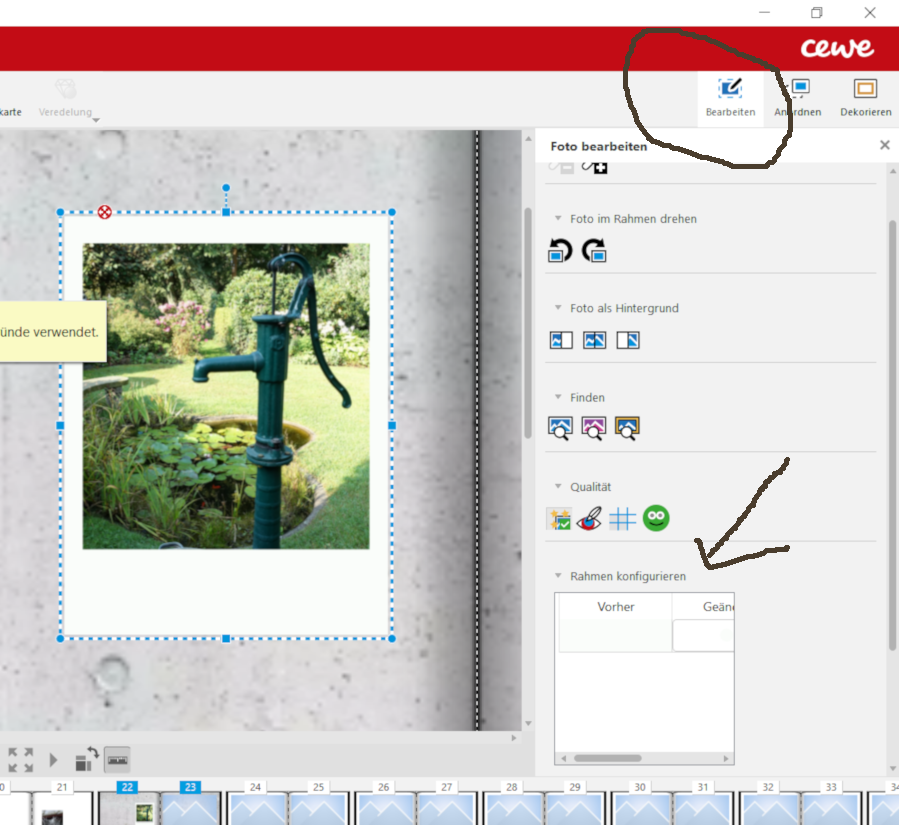This screenshot has height=825, width=899.
Task: Set photo as left page background
Action: 561,341
